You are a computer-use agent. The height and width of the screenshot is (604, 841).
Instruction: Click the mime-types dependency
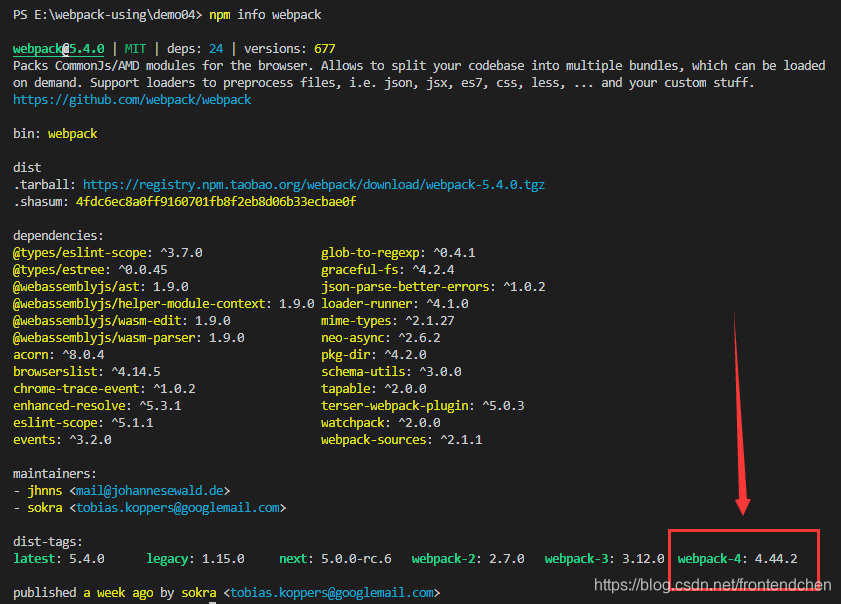(388, 321)
